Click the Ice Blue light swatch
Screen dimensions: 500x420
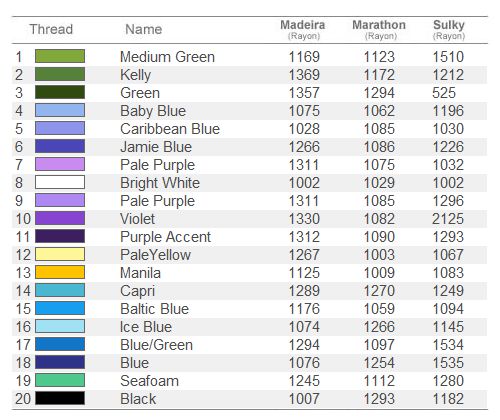(x=60, y=326)
